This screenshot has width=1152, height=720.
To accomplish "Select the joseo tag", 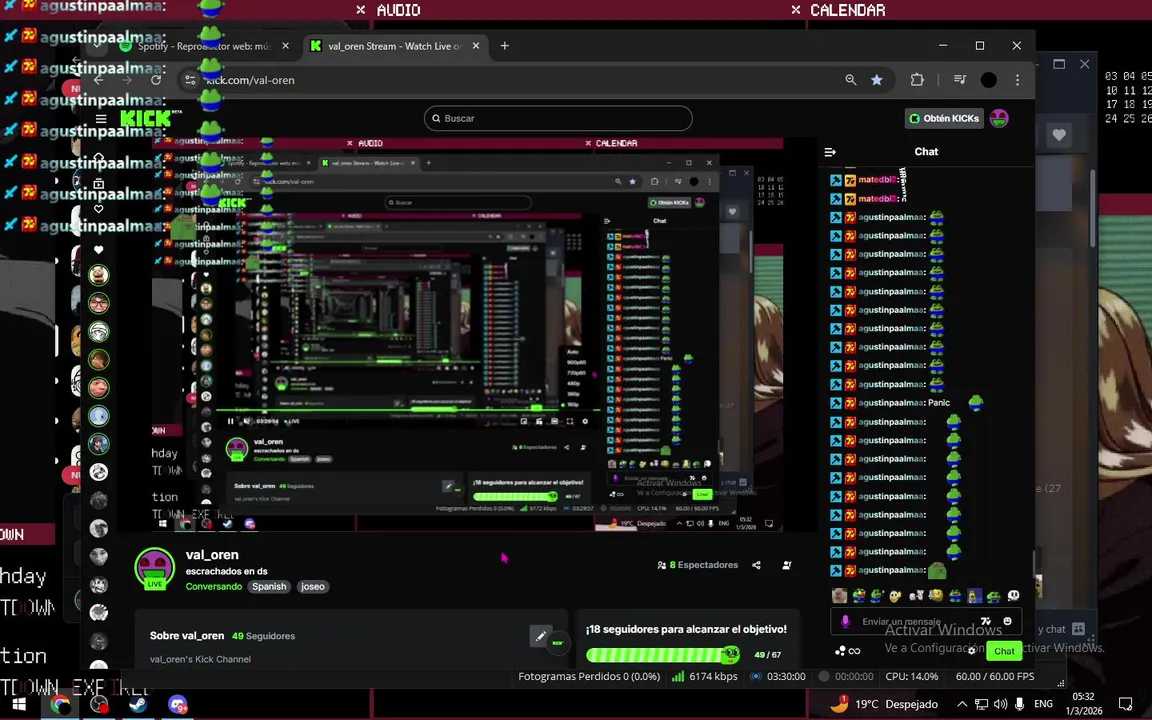I will tap(312, 586).
